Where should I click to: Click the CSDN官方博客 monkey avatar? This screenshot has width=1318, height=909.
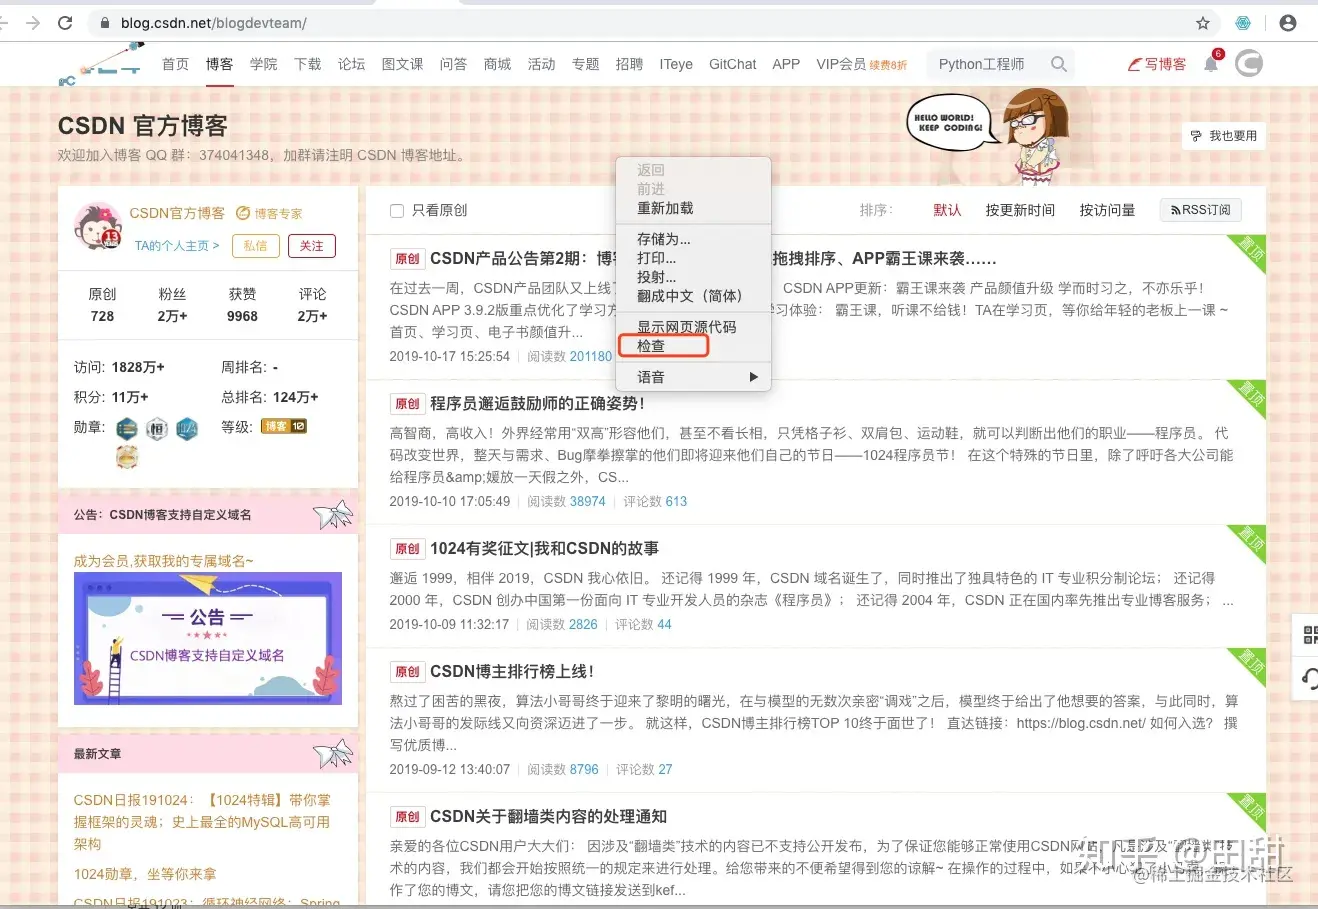pyautogui.click(x=97, y=225)
